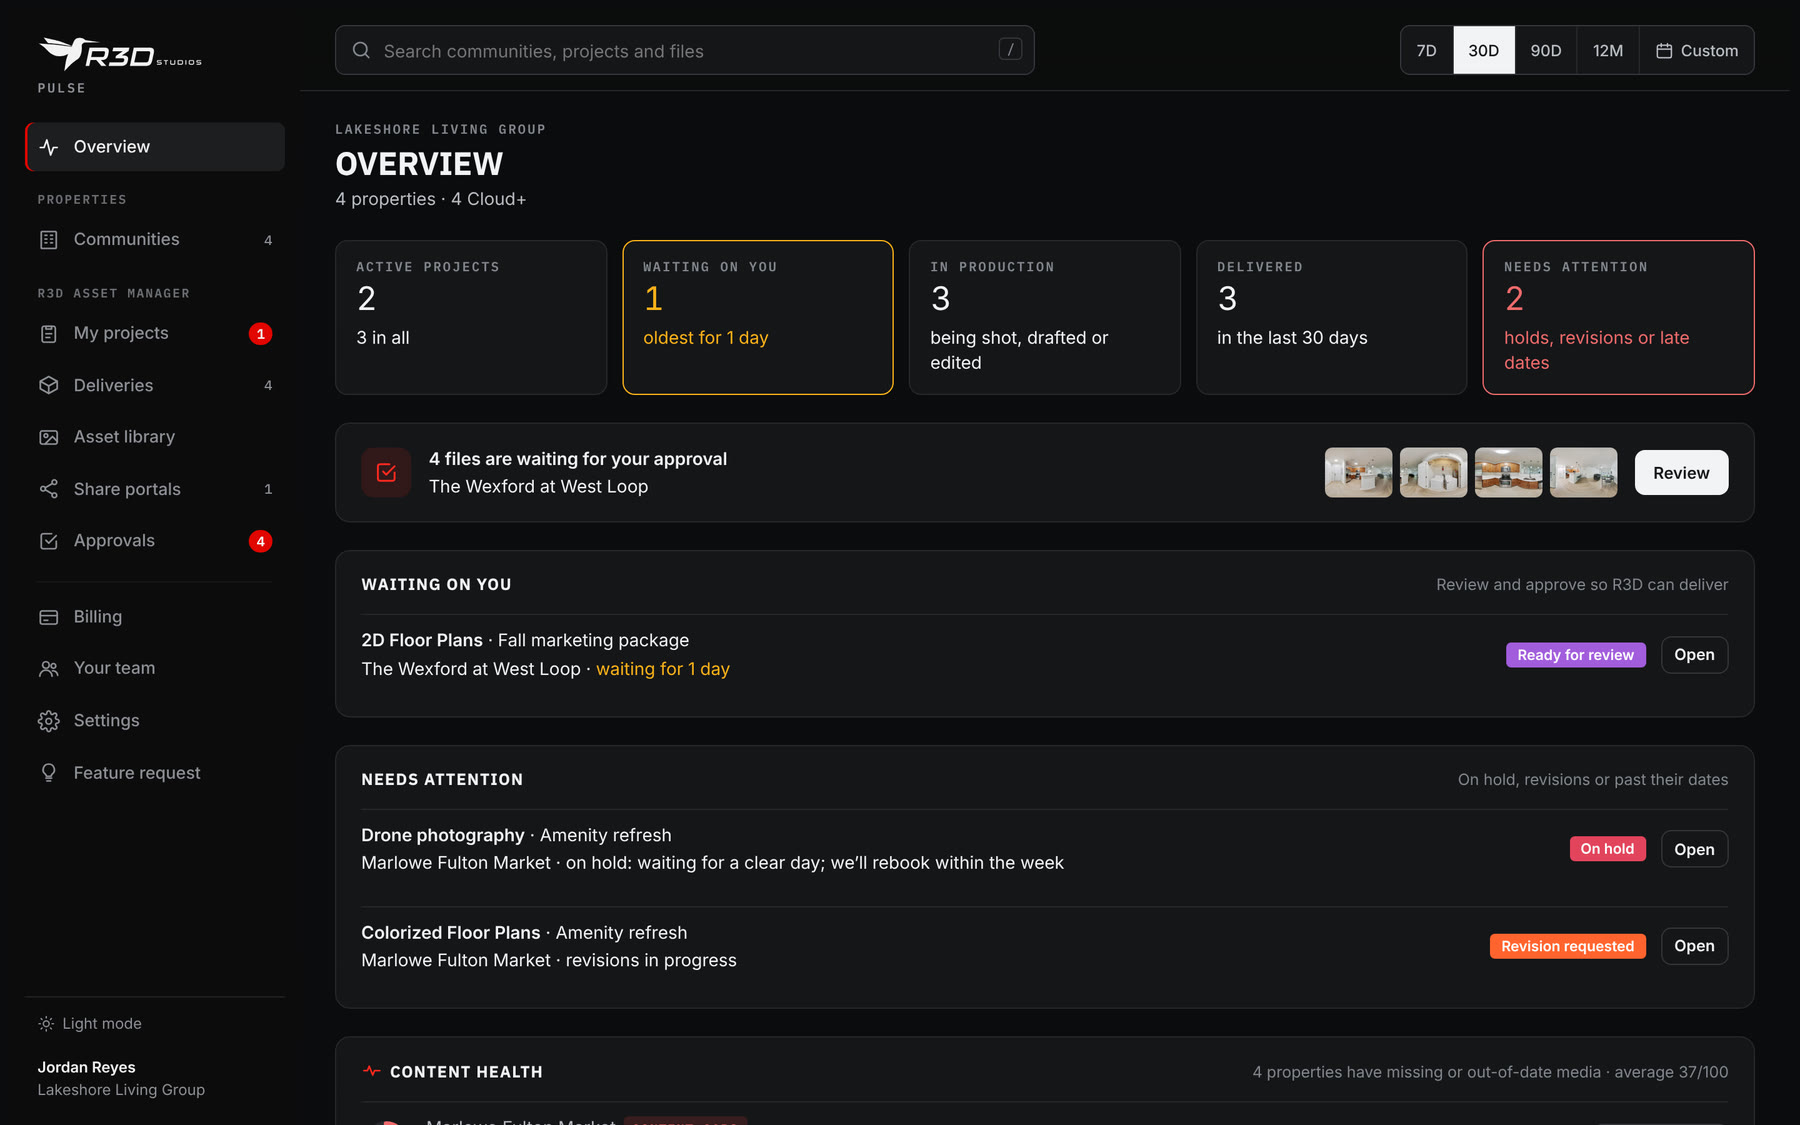Click the Deliveries box icon
This screenshot has height=1125, width=1800.
(x=48, y=385)
